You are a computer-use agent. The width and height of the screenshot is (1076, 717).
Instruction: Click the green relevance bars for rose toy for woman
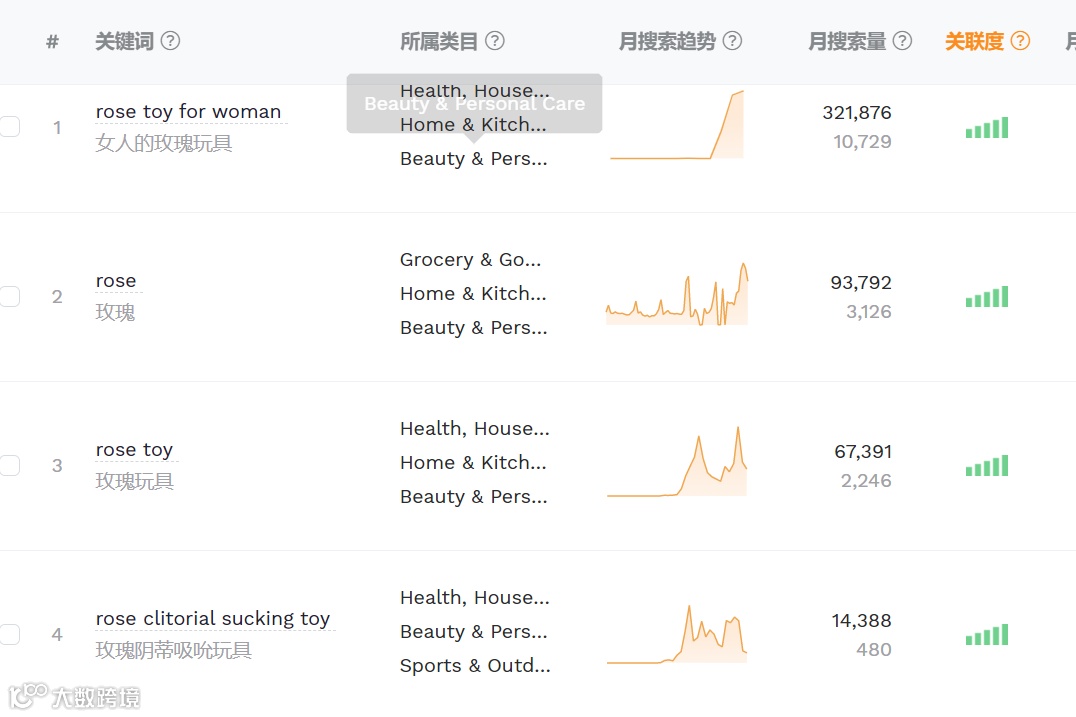click(986, 127)
